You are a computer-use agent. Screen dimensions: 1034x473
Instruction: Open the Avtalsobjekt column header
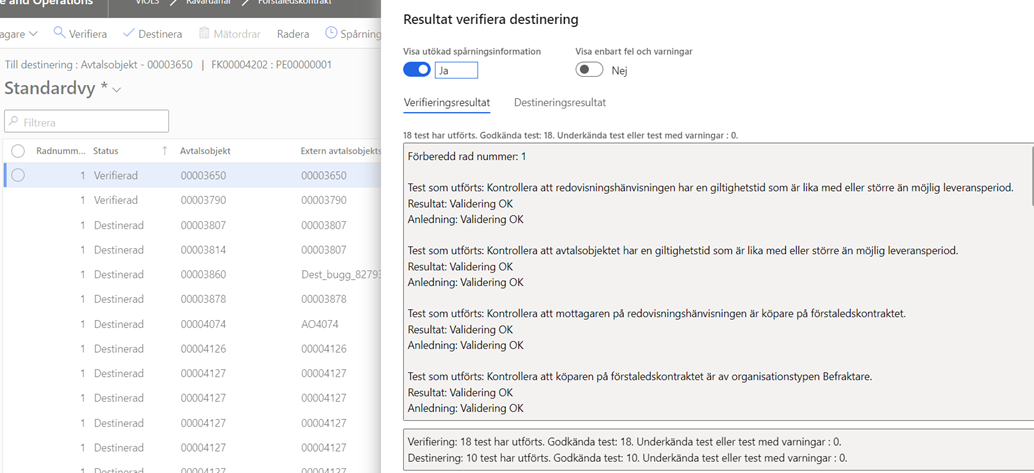pos(205,151)
